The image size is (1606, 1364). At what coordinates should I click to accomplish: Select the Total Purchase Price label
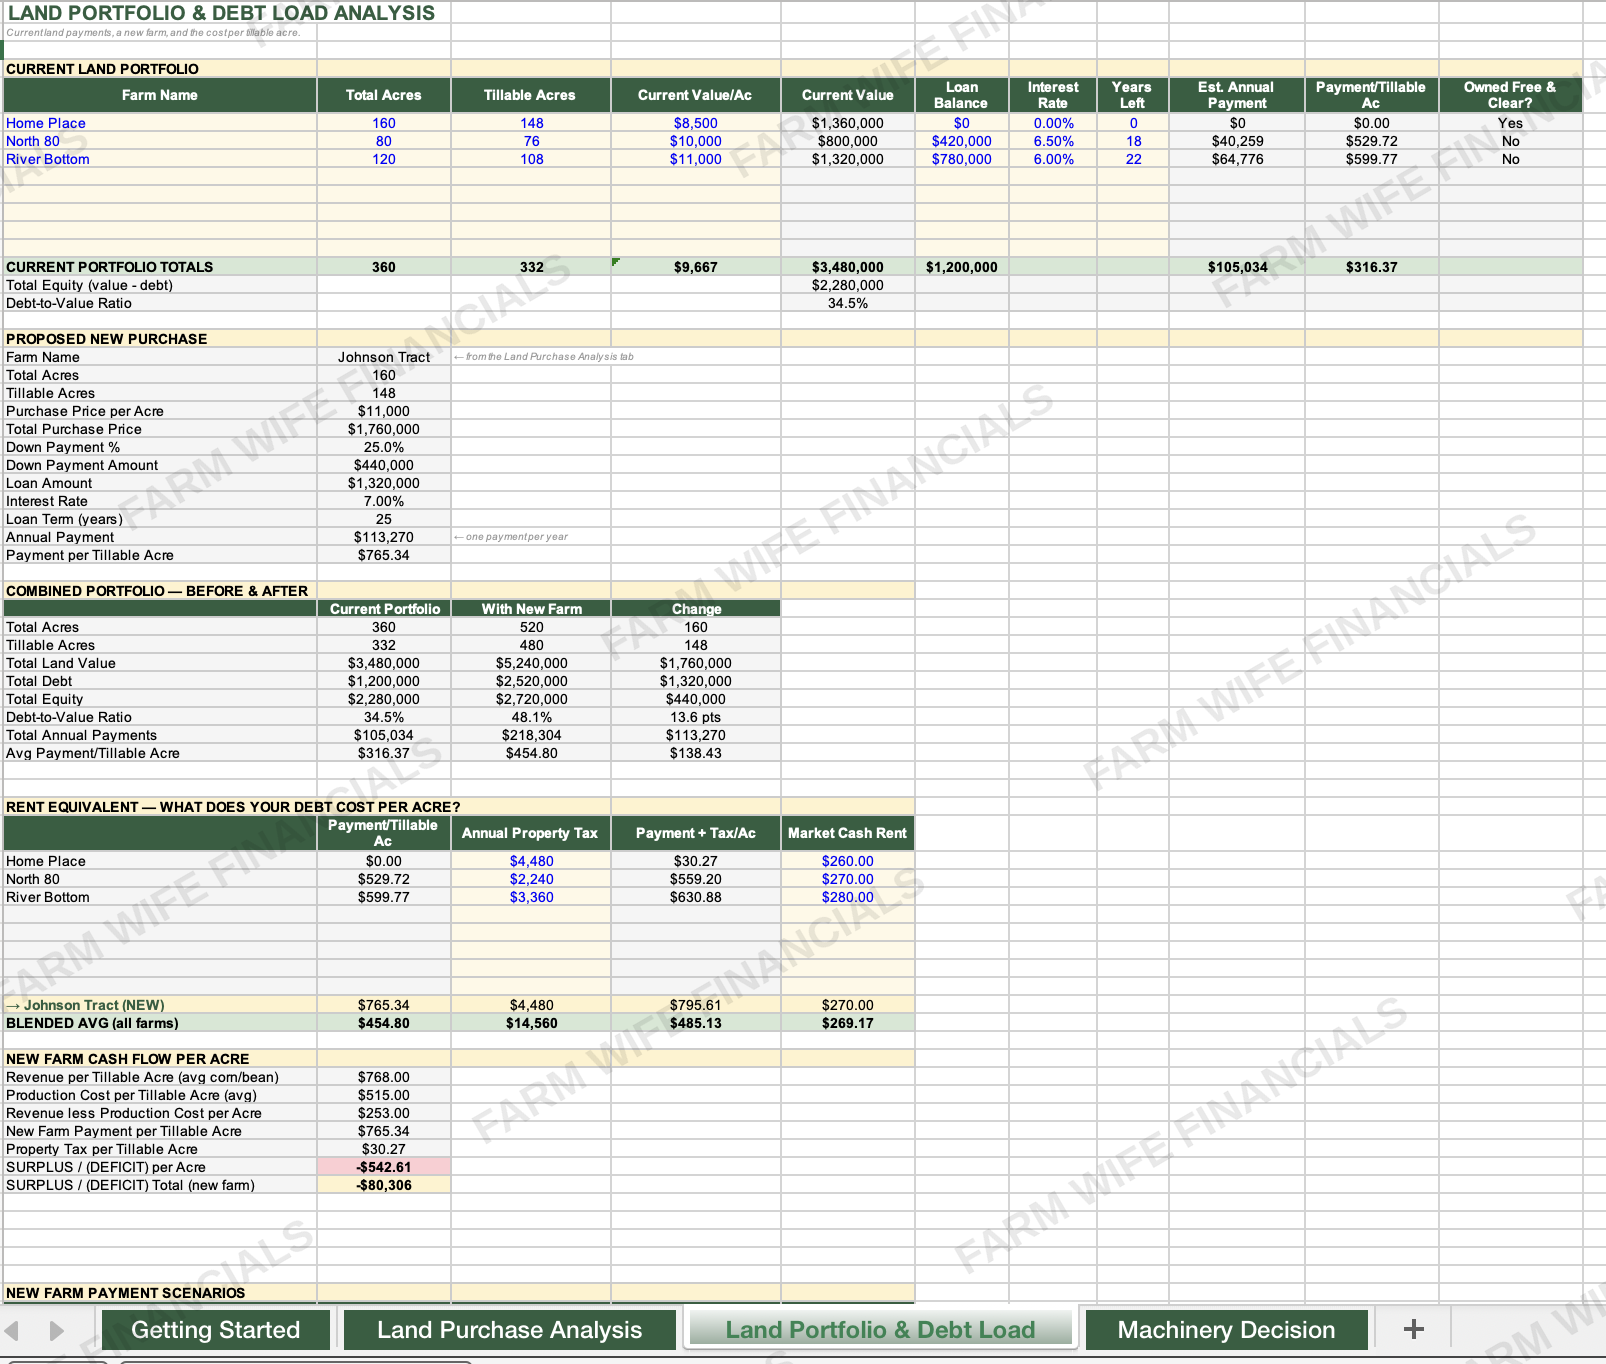tap(74, 429)
